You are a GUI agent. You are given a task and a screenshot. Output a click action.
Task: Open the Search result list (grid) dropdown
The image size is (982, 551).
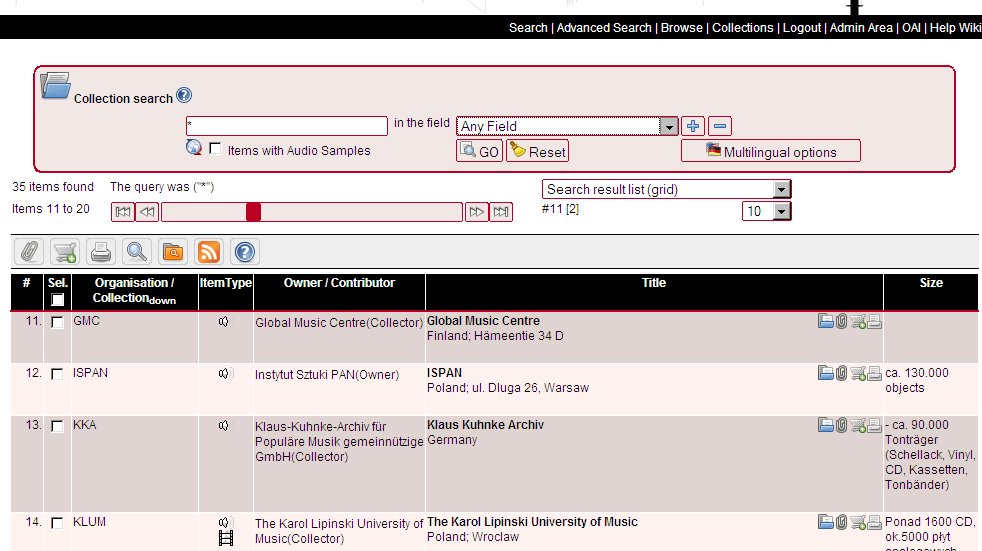point(666,189)
